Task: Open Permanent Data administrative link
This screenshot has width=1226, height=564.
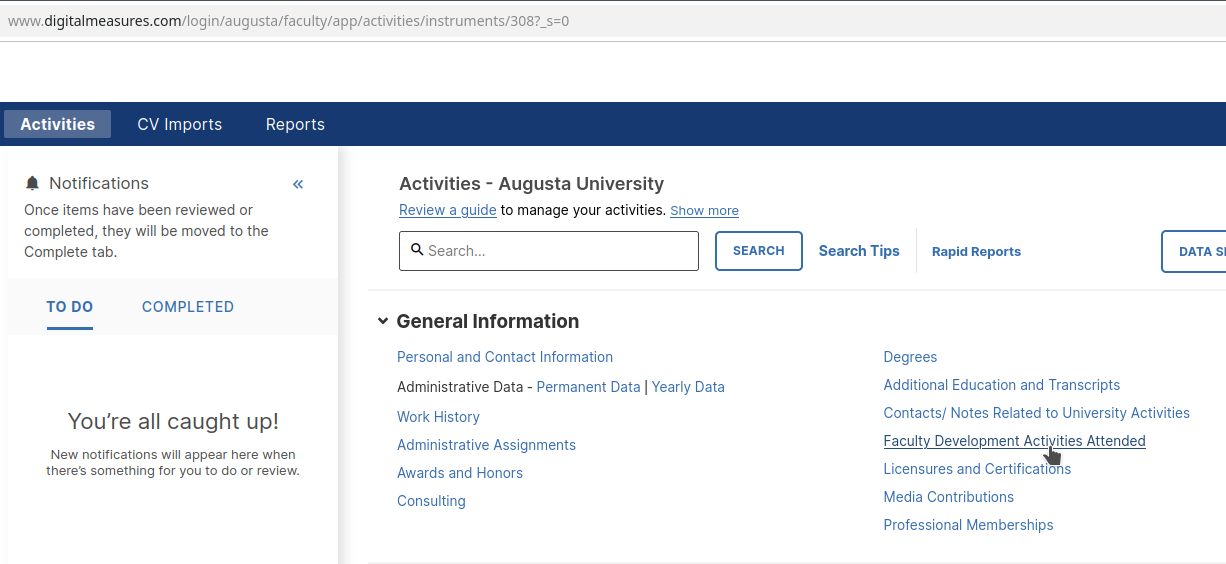Action: (x=588, y=387)
